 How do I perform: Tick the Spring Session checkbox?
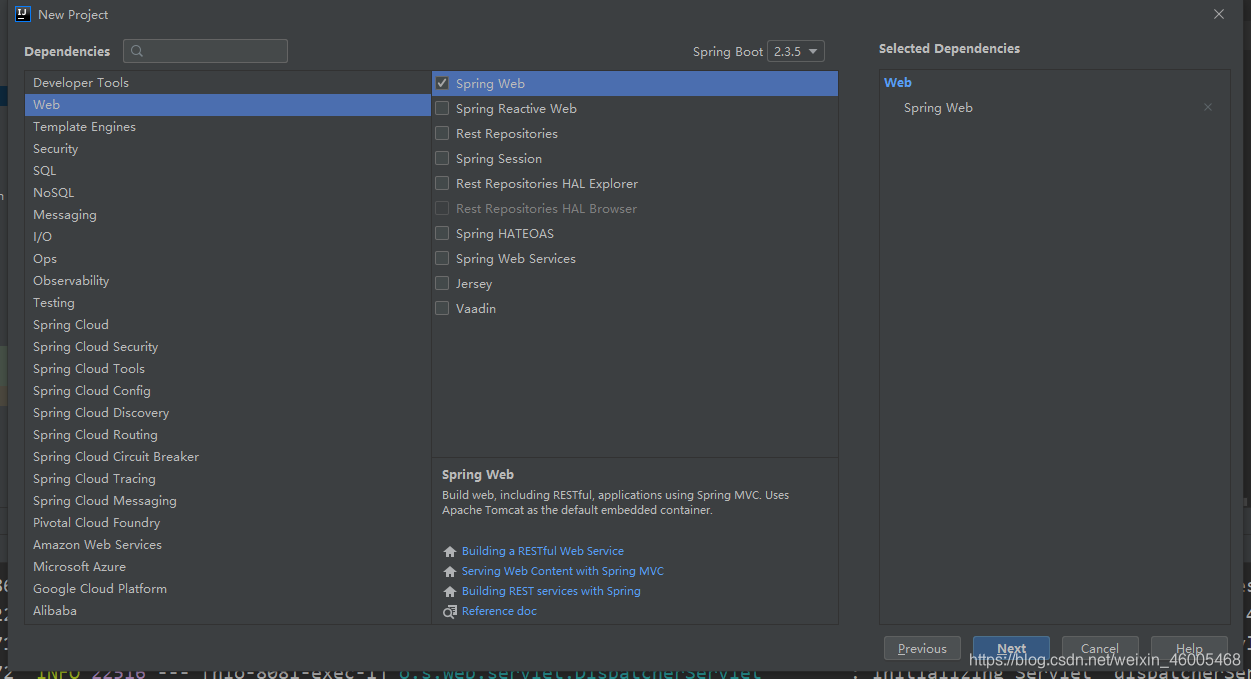coord(442,158)
